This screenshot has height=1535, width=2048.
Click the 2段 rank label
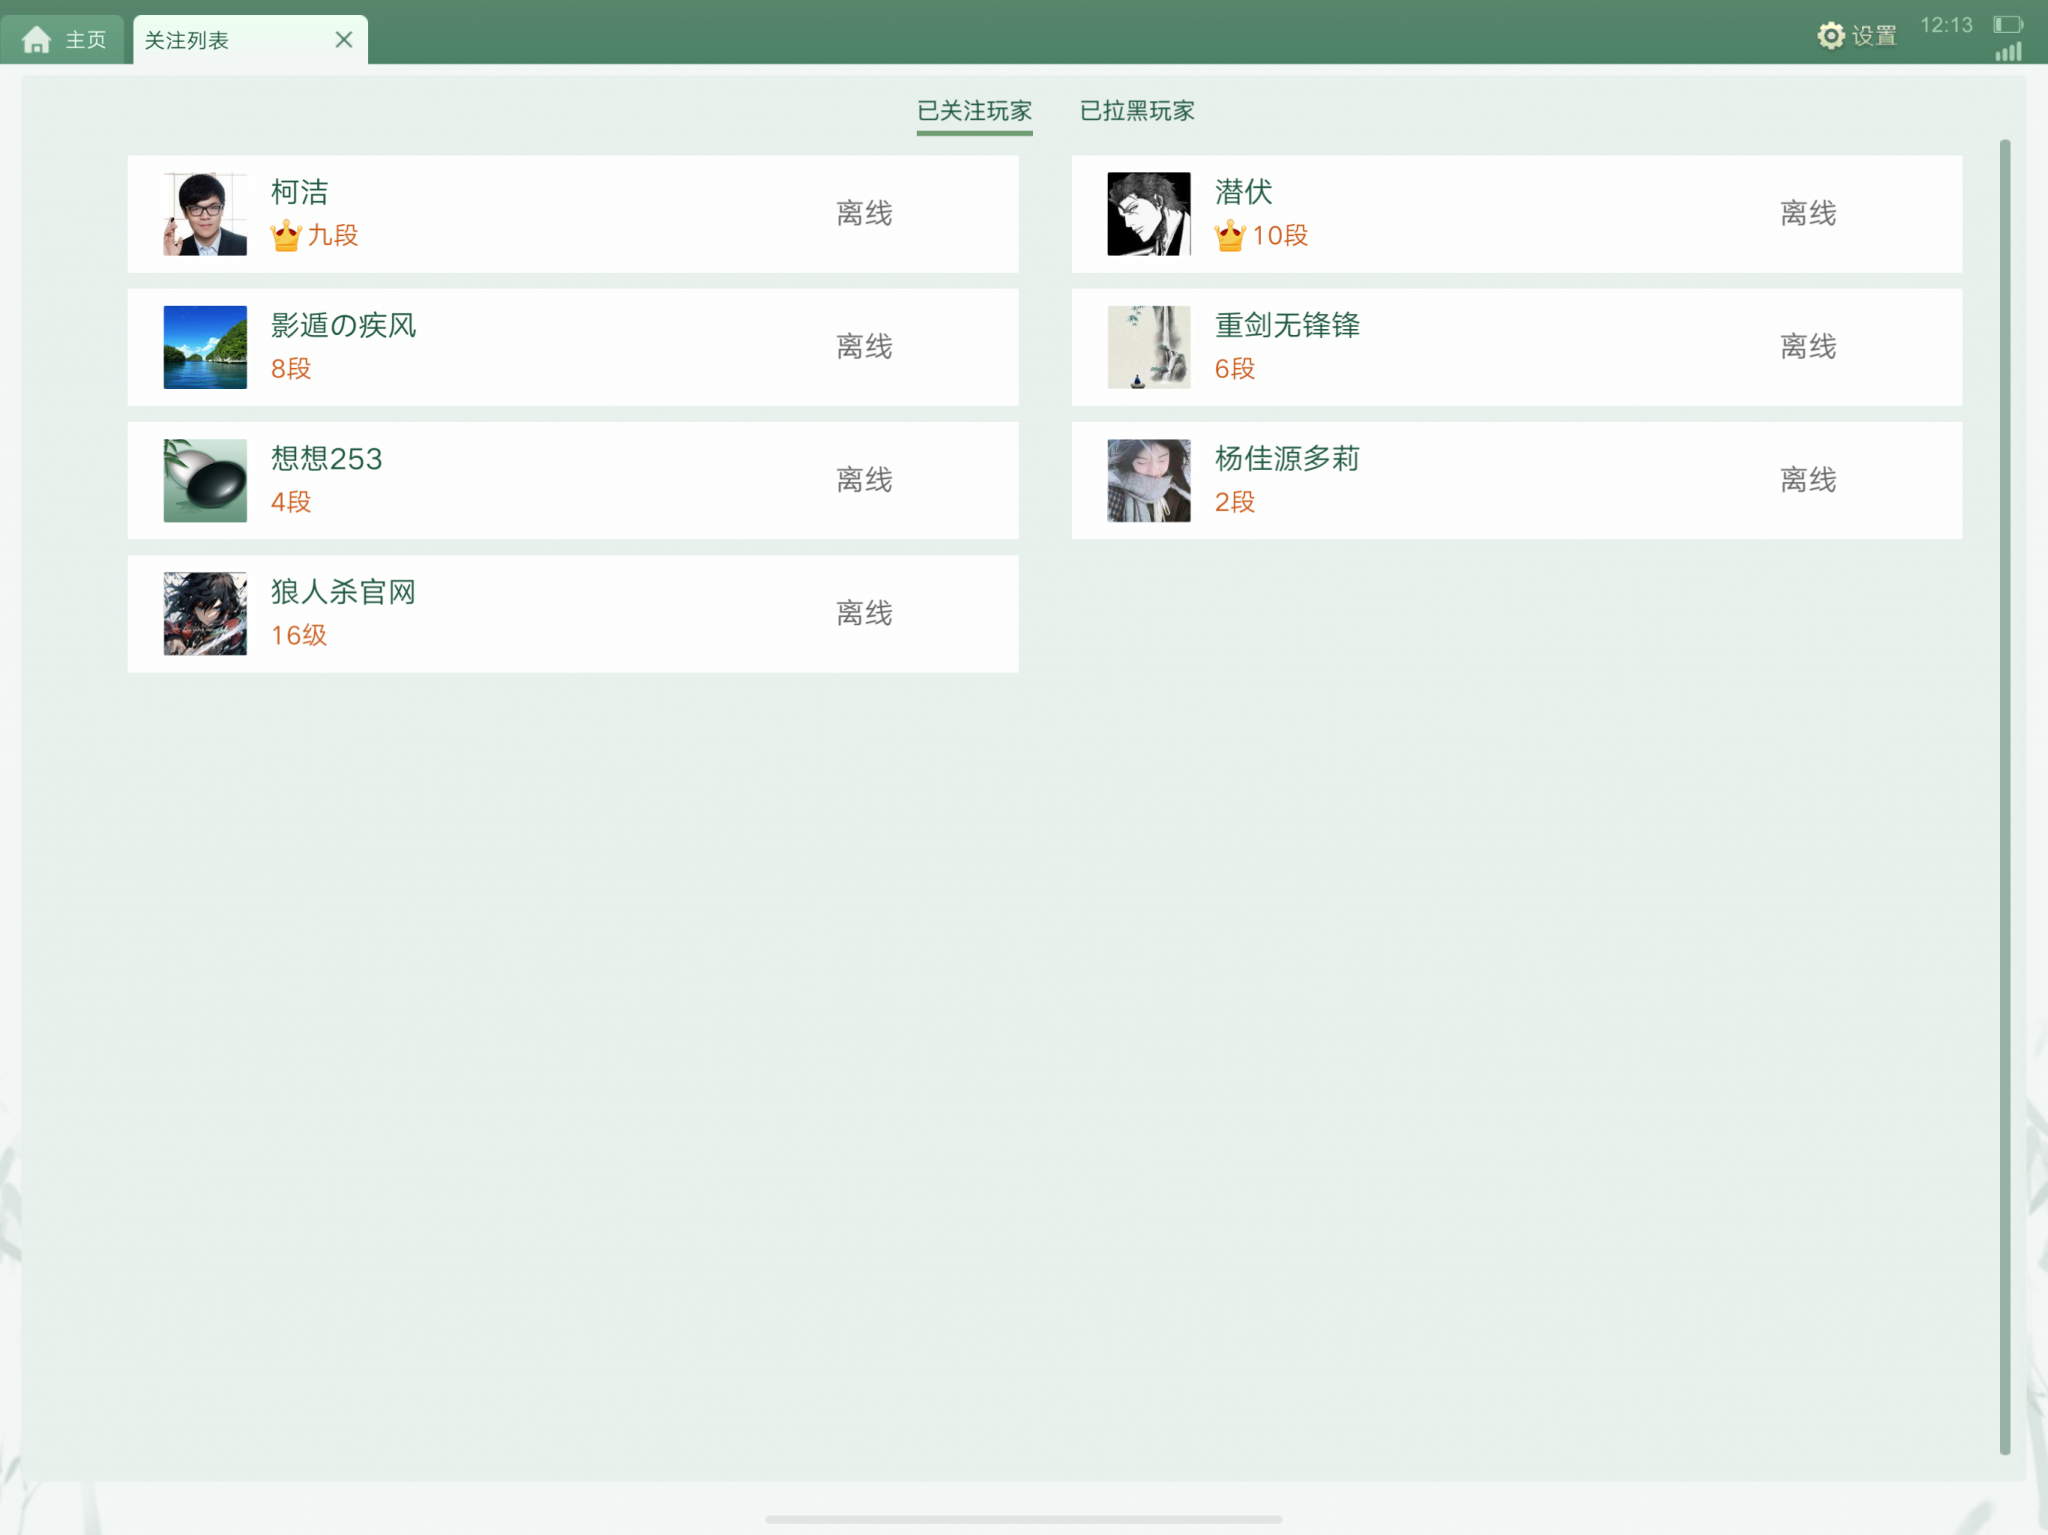tap(1235, 502)
